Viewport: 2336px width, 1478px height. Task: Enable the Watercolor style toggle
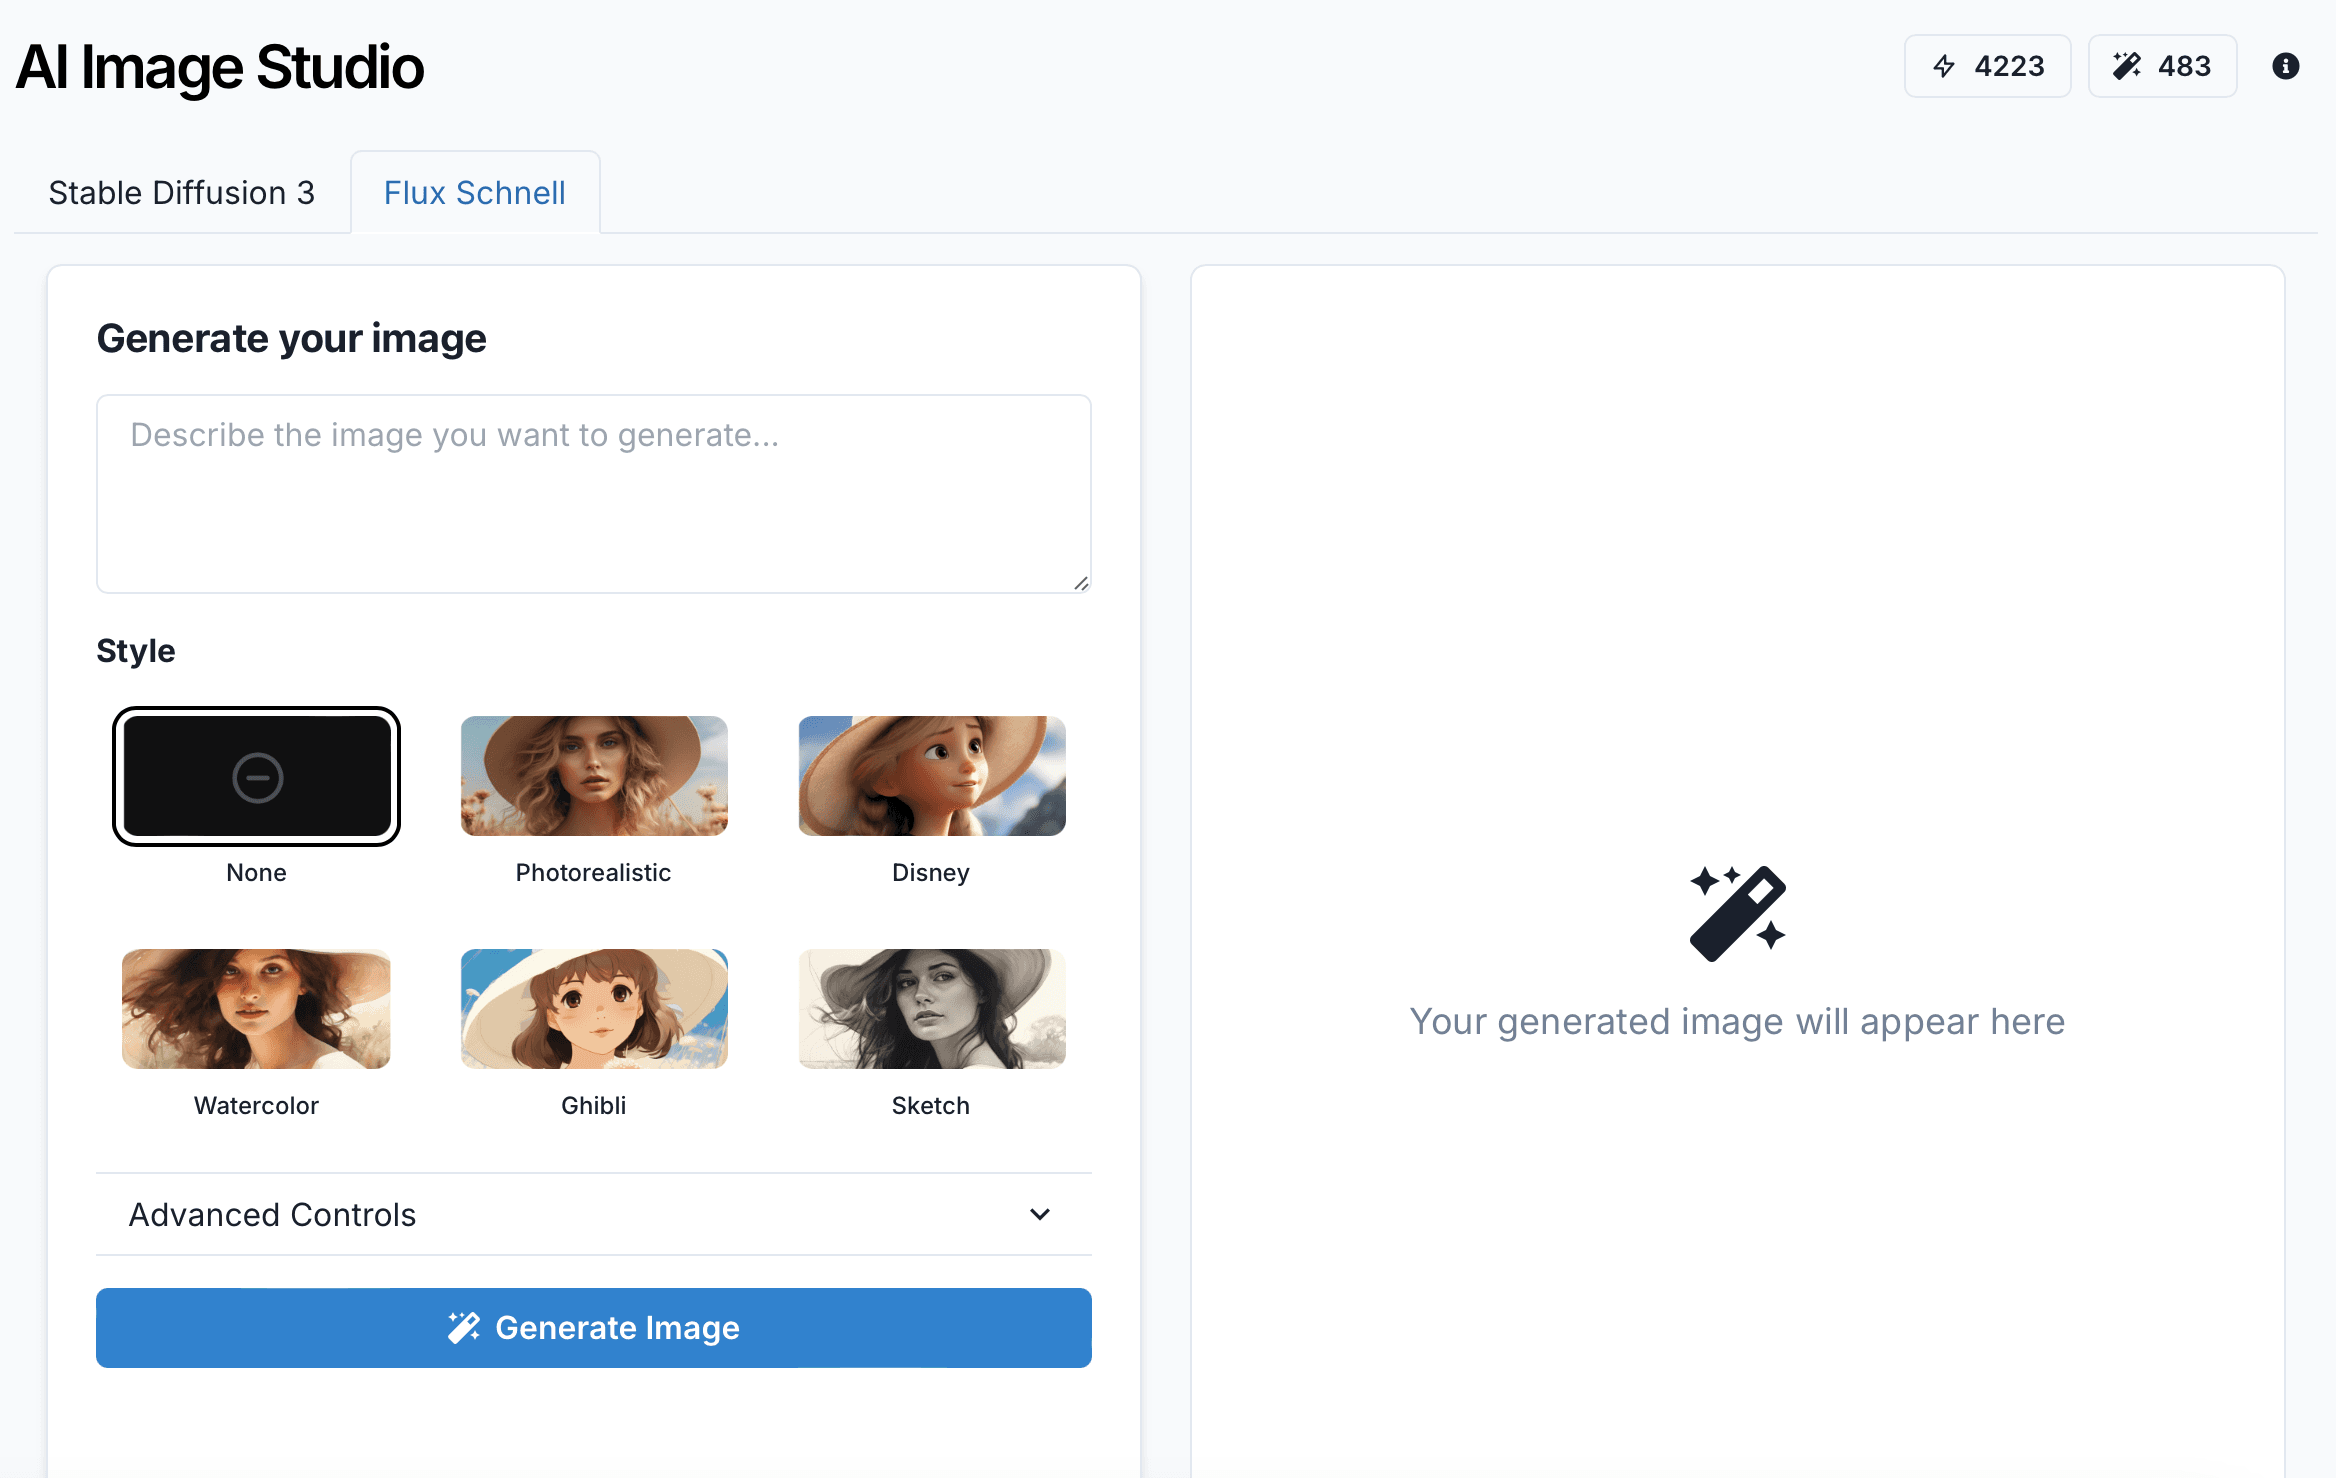click(257, 1008)
